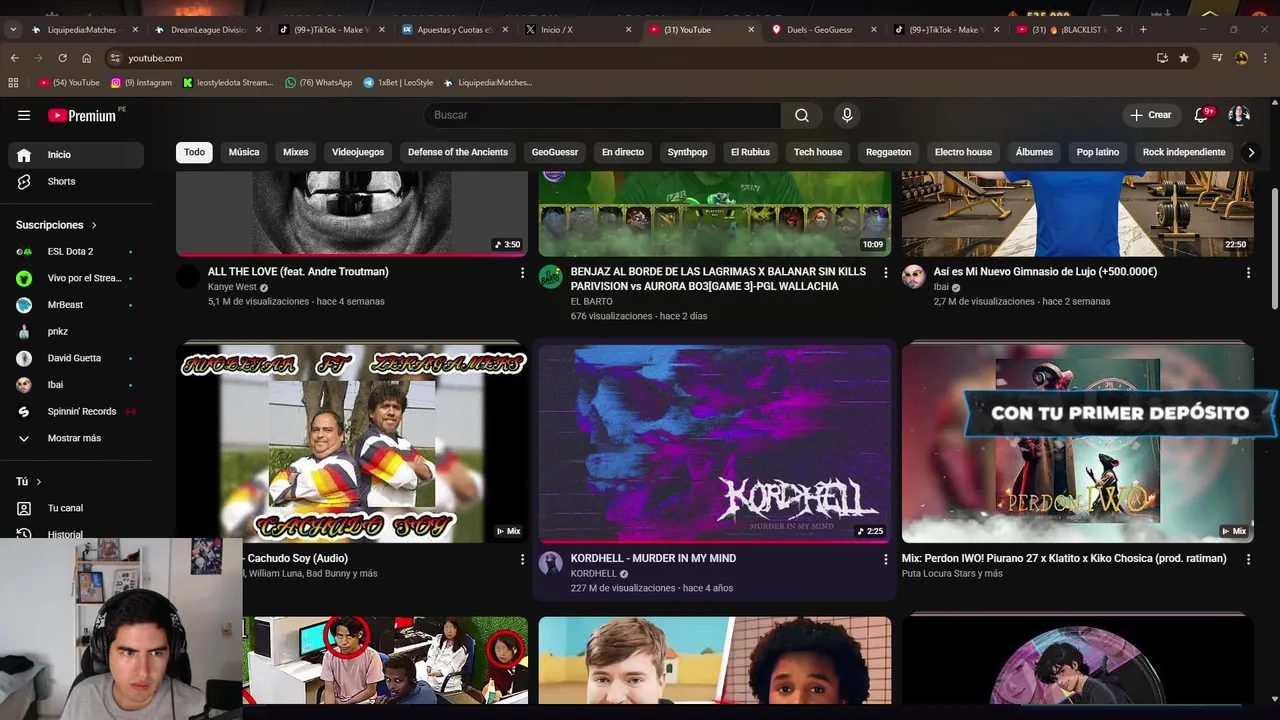Open the notifications bell

[1201, 115]
